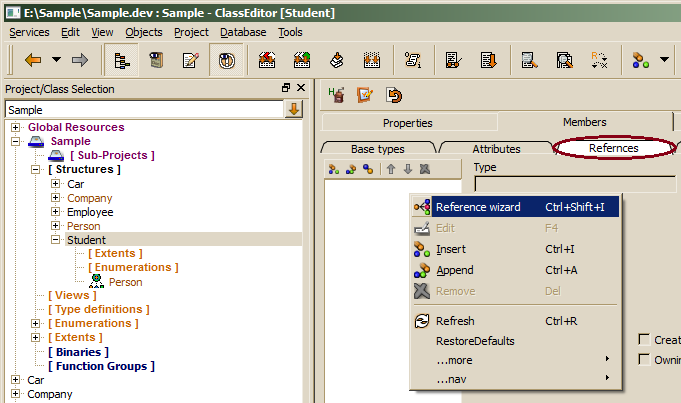Click the remove X icon in references toolbar
This screenshot has width=681, height=403.
click(x=425, y=169)
